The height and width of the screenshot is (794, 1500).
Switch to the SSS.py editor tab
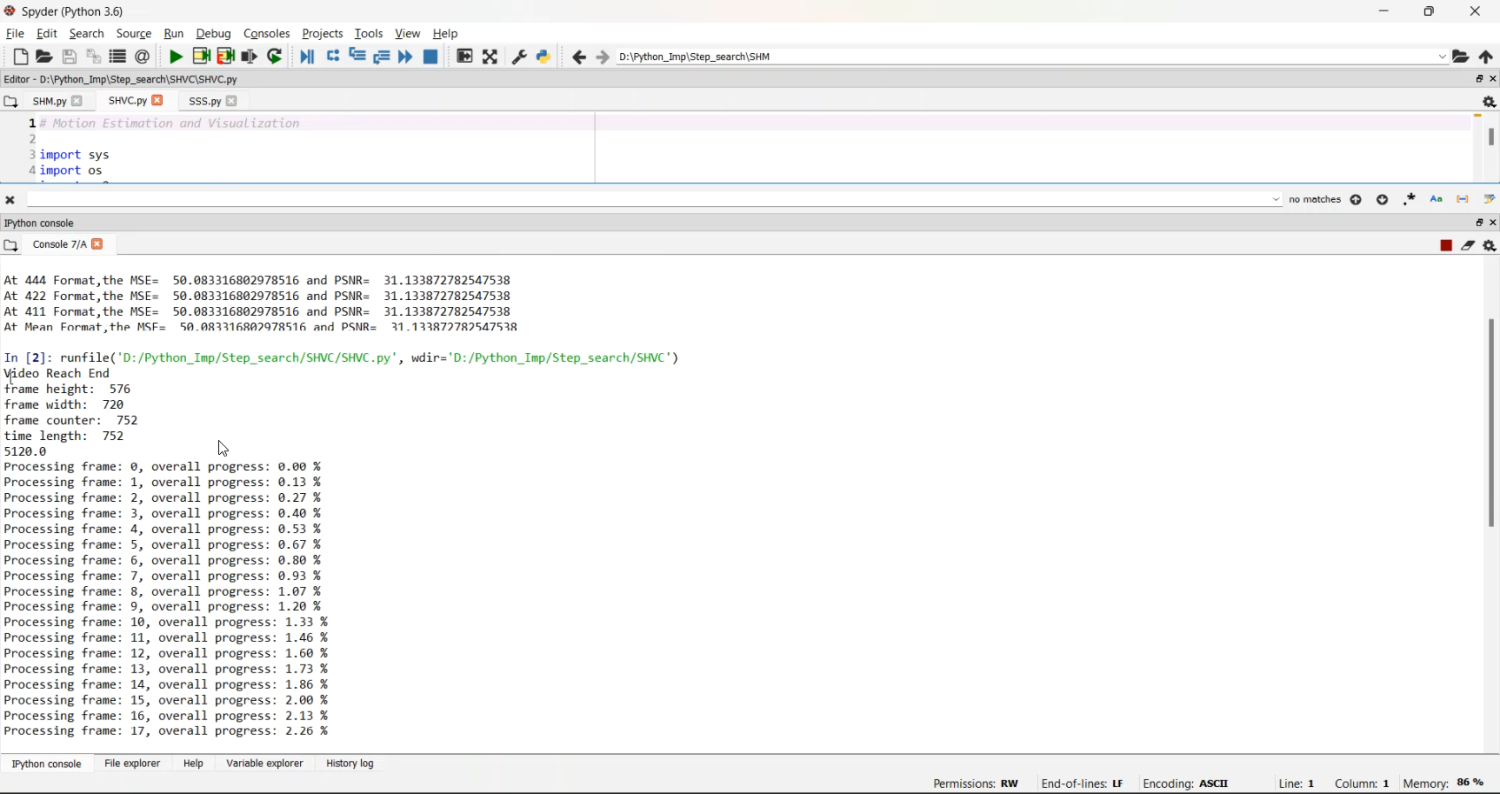click(x=204, y=101)
